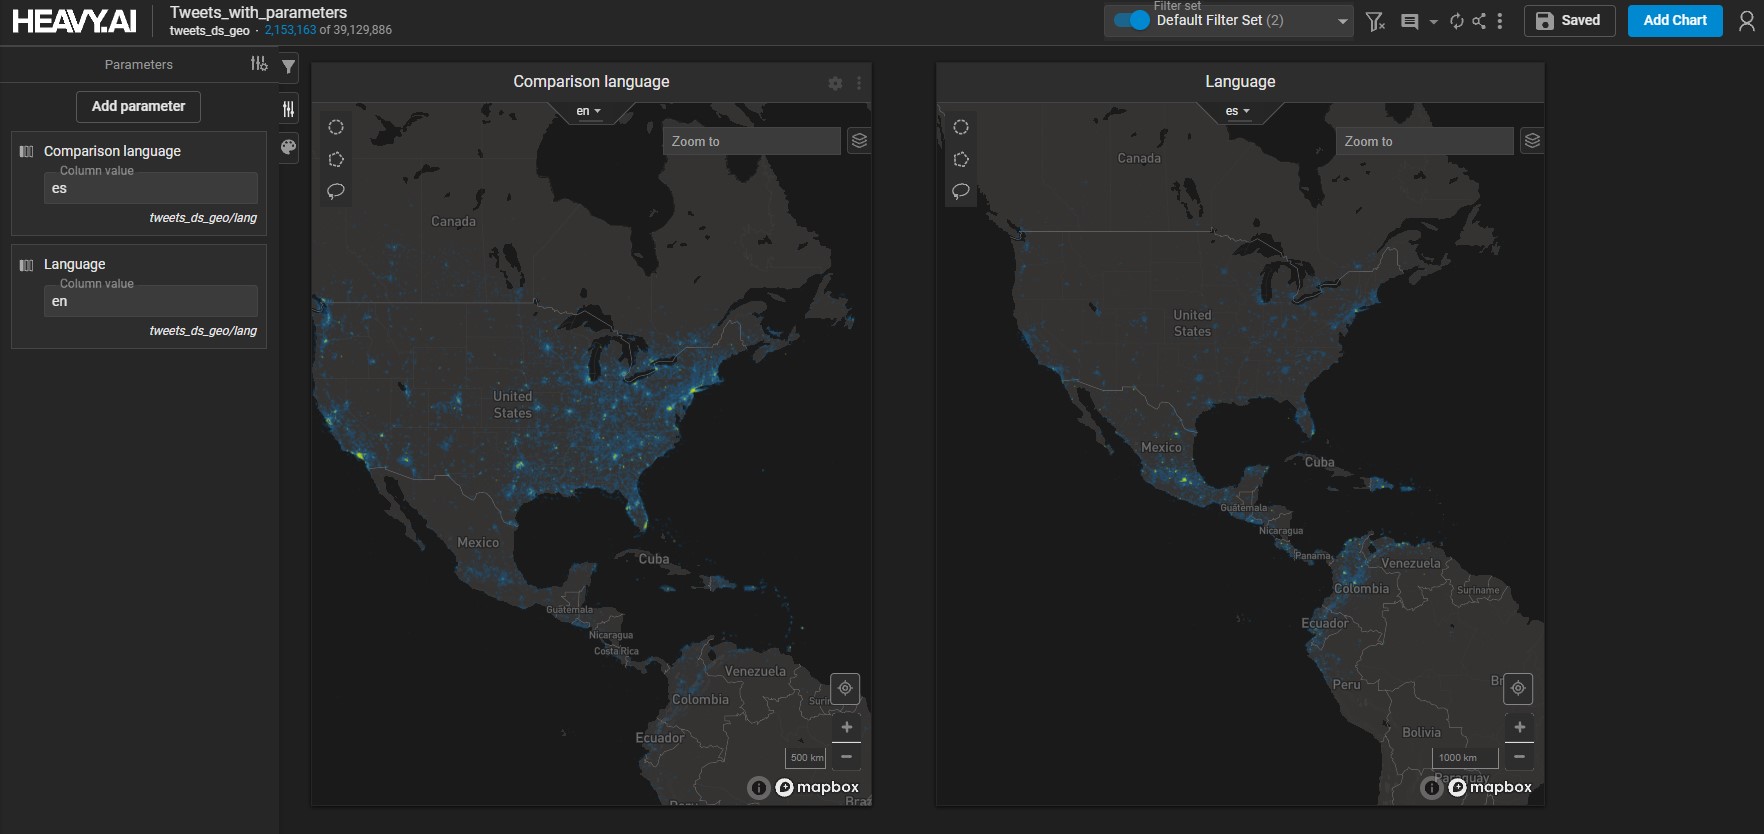Open the user account profile icon
This screenshot has height=834, width=1764.
[1746, 21]
